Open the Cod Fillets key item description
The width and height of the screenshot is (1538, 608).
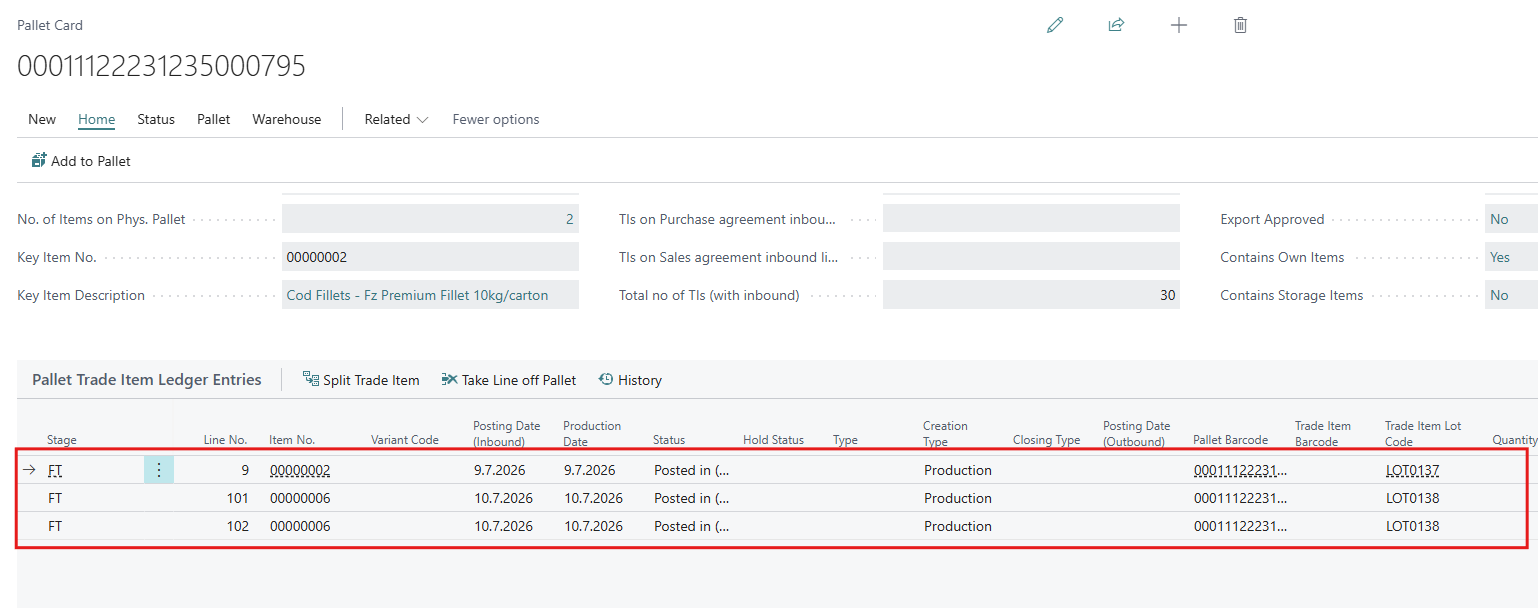(417, 295)
